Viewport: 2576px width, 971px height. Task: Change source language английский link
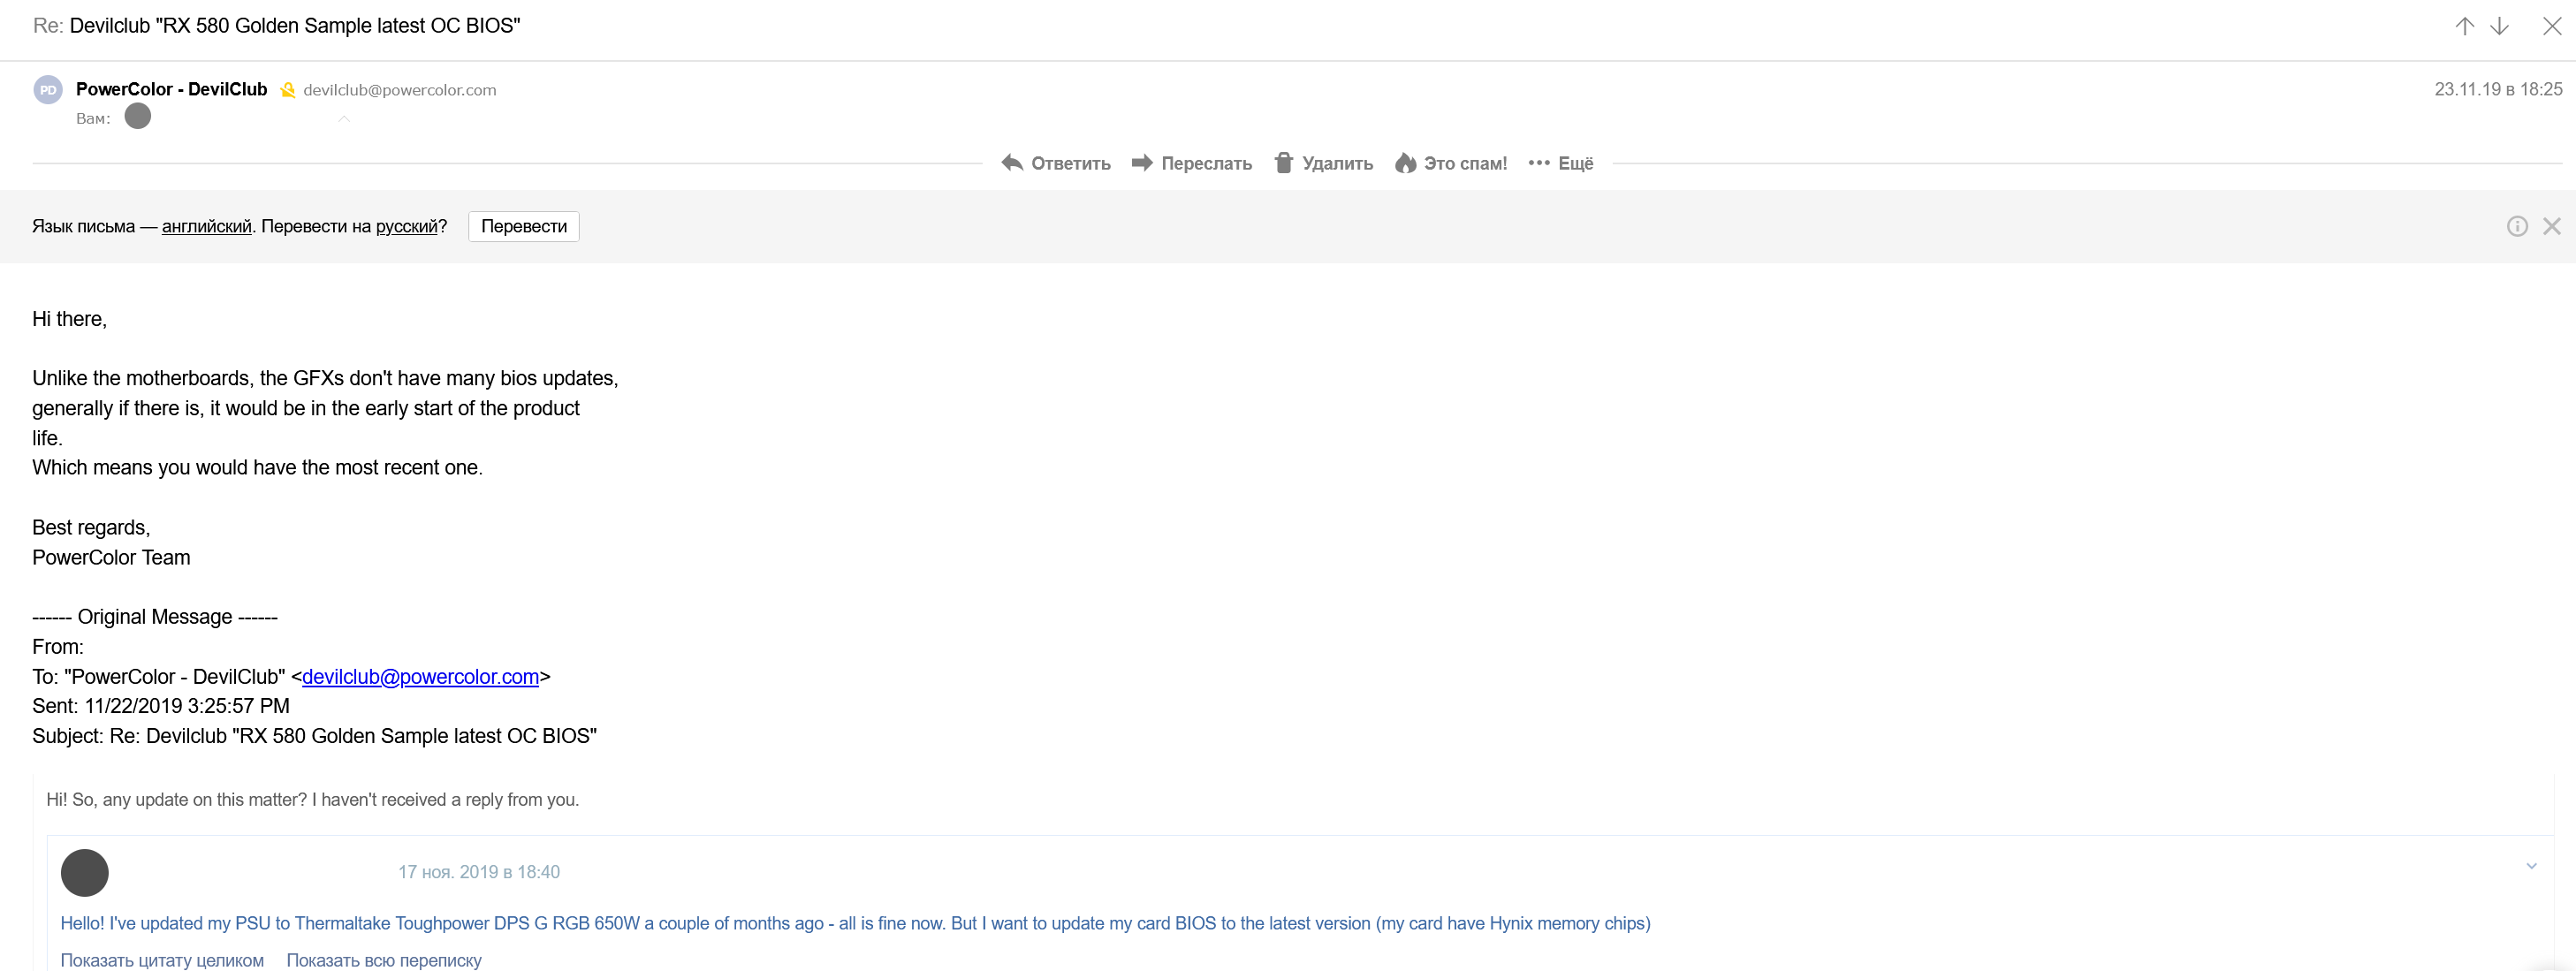coord(206,226)
